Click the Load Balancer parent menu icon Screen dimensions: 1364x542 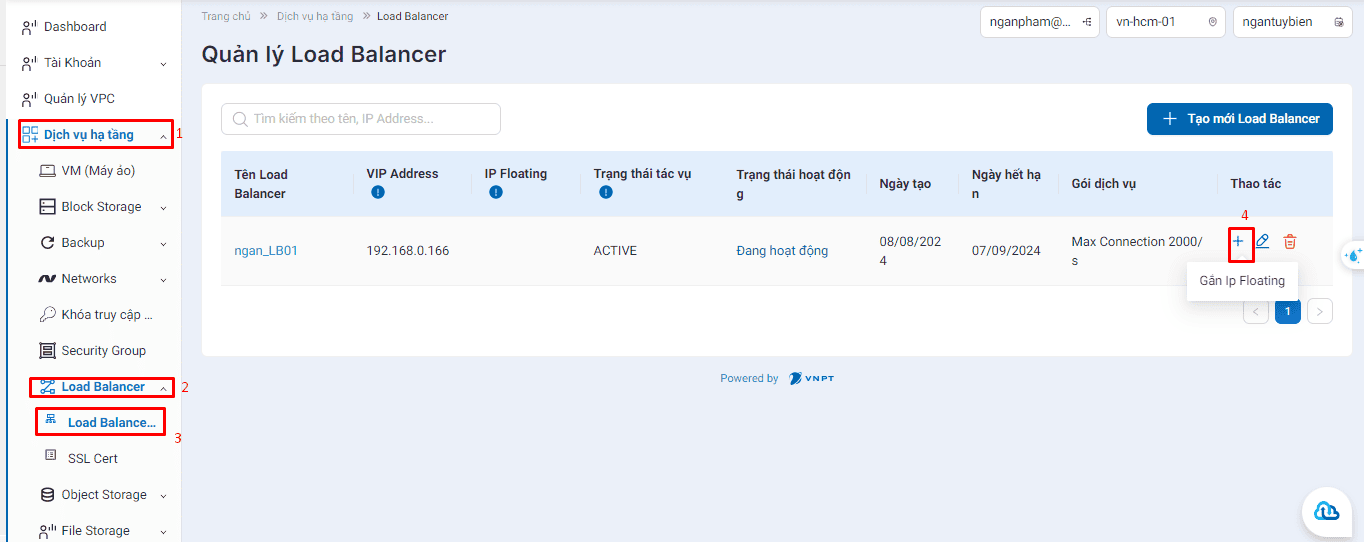[47, 387]
